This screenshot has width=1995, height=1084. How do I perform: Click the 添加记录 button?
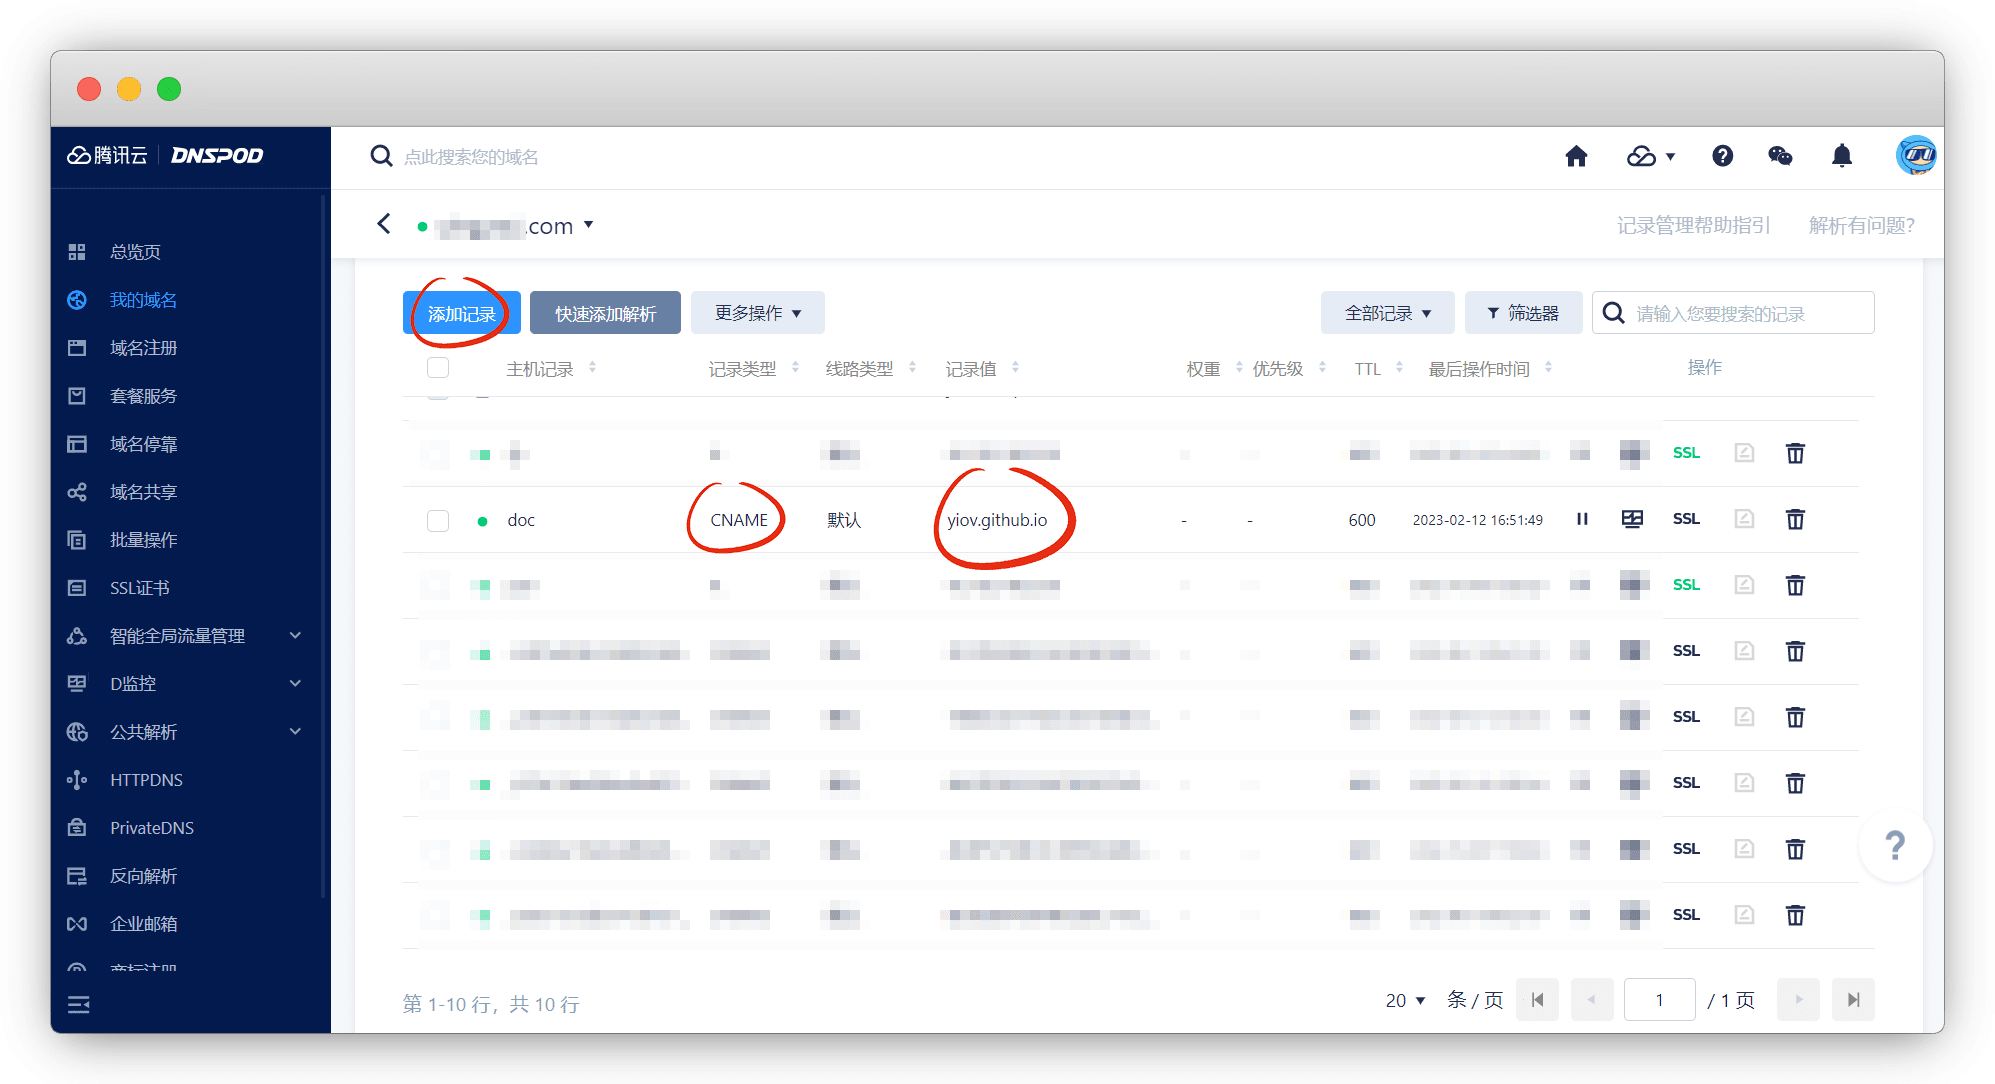(461, 312)
